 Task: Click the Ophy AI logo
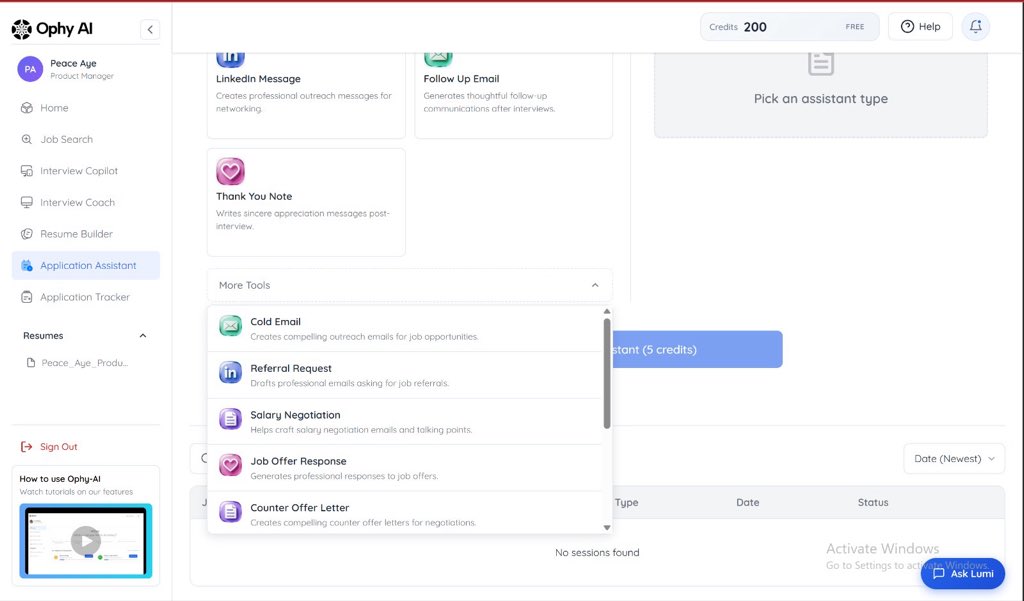click(52, 29)
